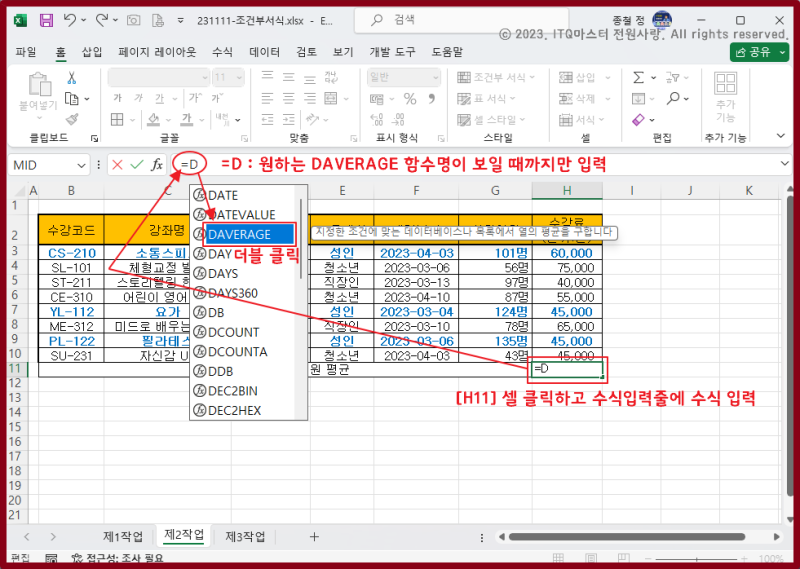Click the AutoSum sigma icon
Viewport: 800px width, 569px height.
[x=638, y=78]
